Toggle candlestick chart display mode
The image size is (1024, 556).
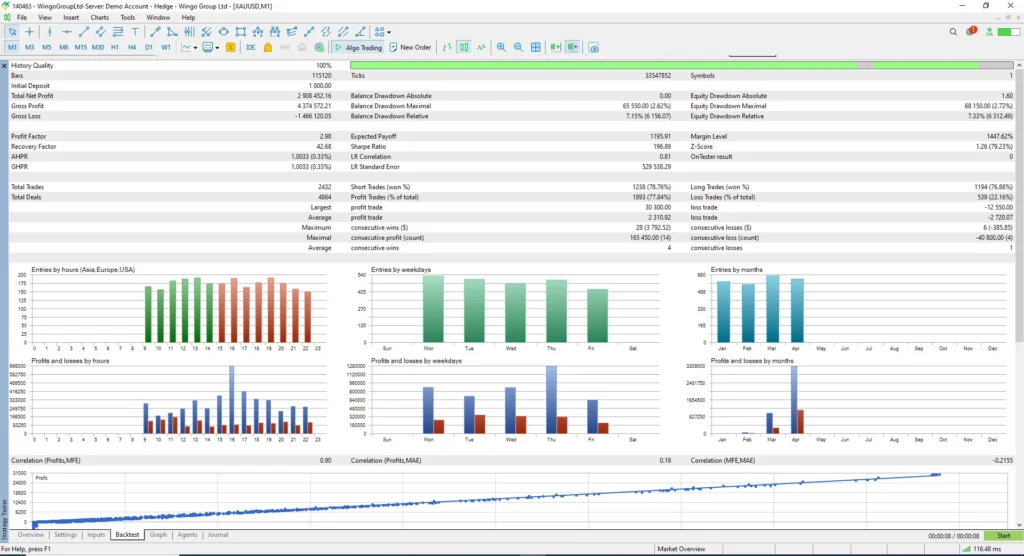click(464, 47)
